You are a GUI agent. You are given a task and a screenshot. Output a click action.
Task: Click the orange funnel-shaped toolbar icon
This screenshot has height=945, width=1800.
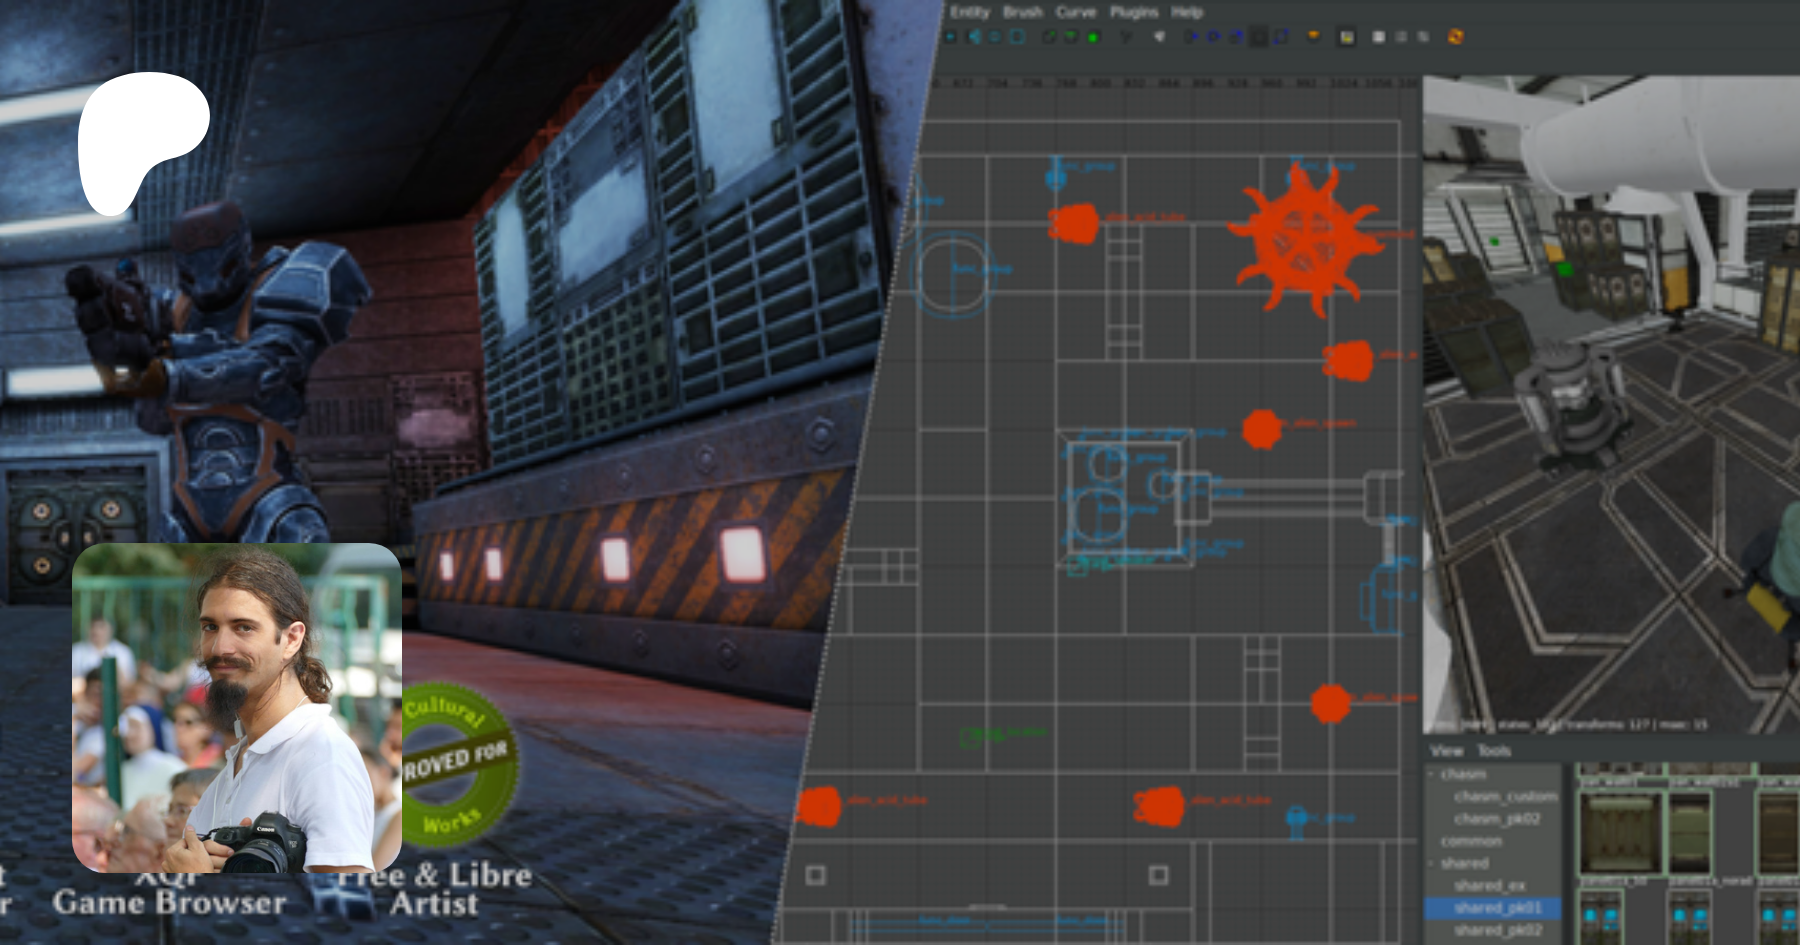[1314, 36]
